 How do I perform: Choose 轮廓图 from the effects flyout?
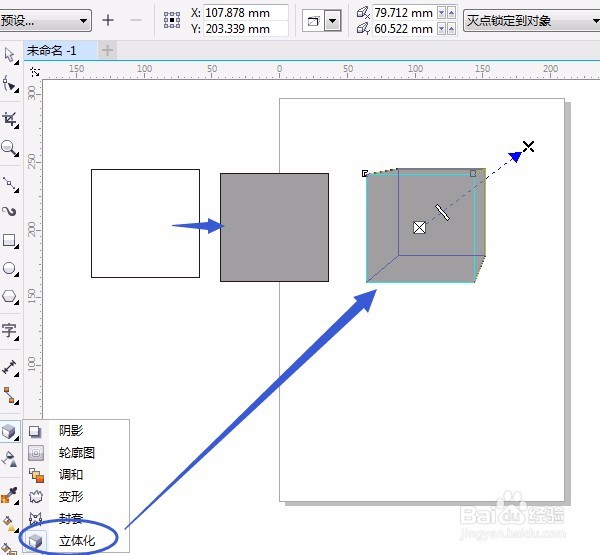pyautogui.click(x=76, y=453)
